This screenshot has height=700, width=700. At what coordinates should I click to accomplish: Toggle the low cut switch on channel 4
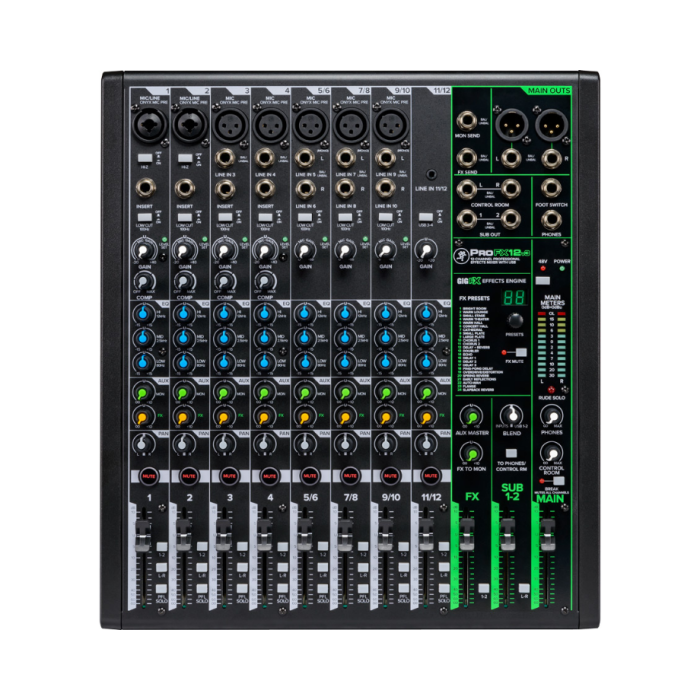[x=266, y=217]
